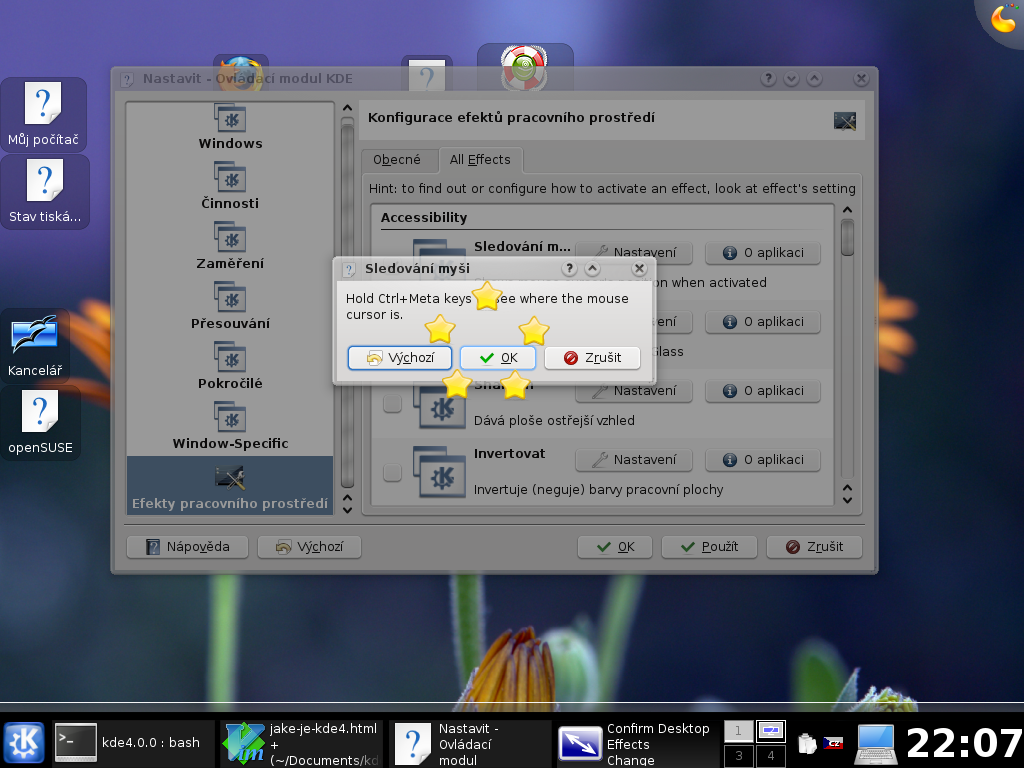Screen dimensions: 1024x768
Task: Confirm with OK in Sledování myši dialog
Action: pyautogui.click(x=498, y=358)
